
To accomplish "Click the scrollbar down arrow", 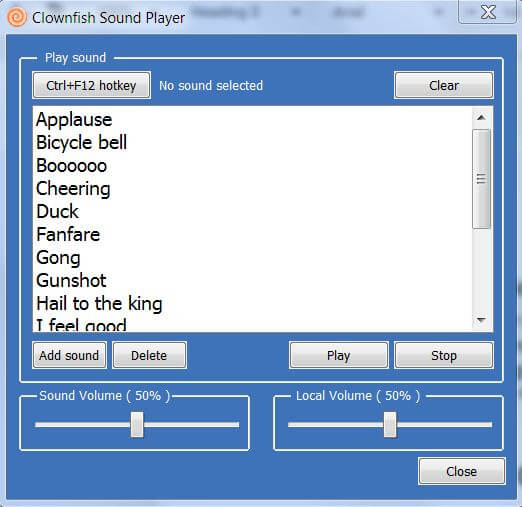I will (481, 320).
